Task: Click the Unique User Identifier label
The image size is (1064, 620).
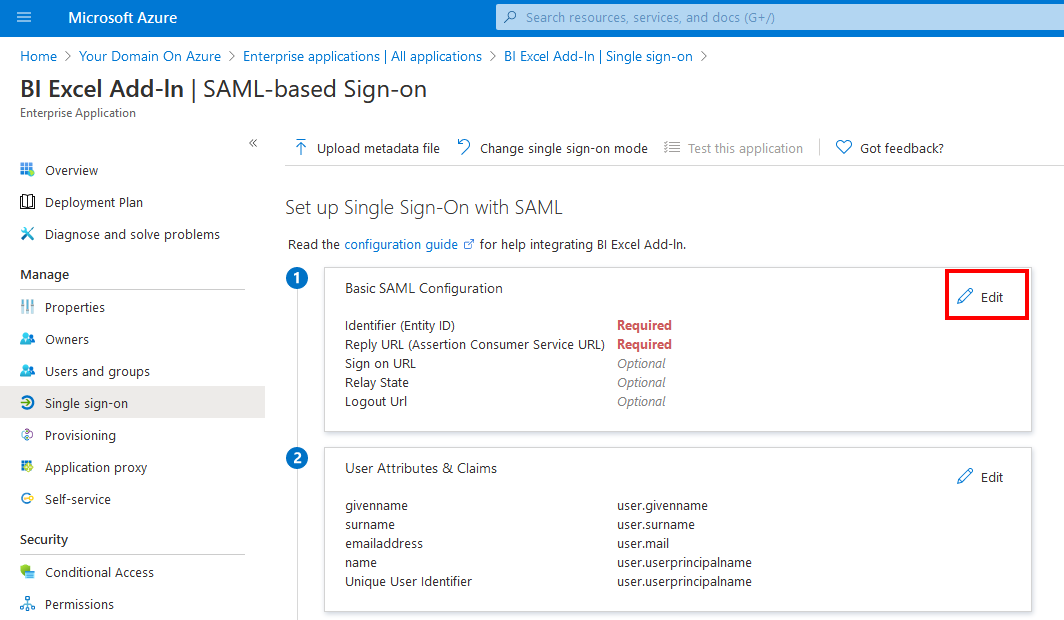Action: (408, 581)
